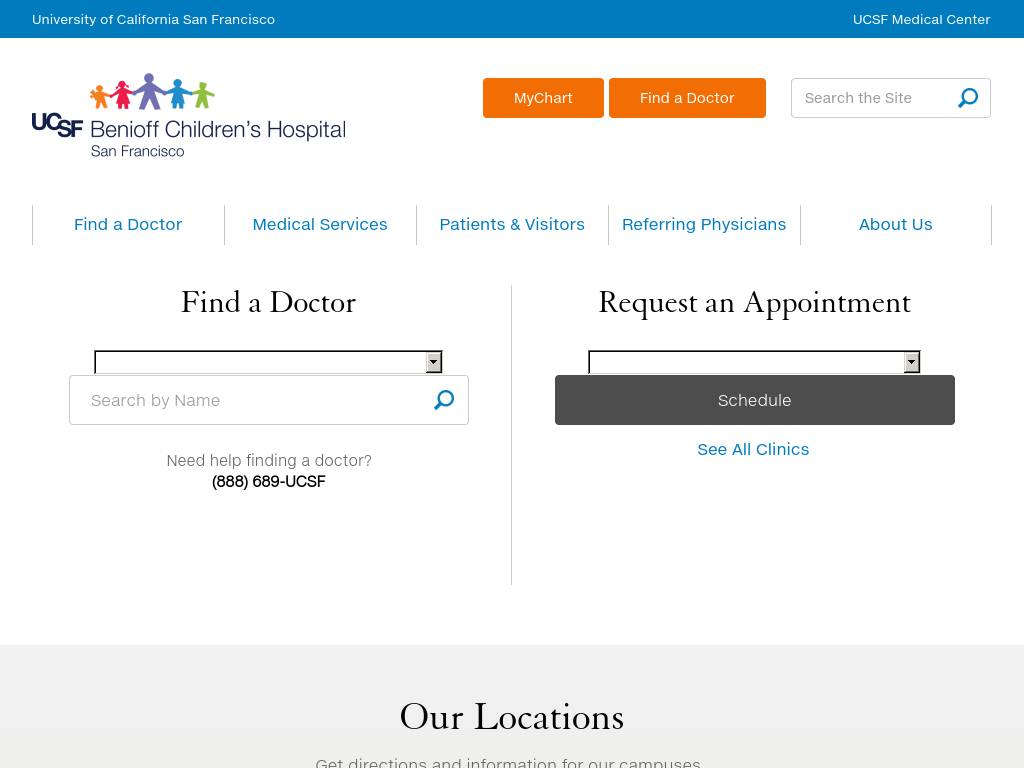Click the Our Locations heading

(x=512, y=716)
